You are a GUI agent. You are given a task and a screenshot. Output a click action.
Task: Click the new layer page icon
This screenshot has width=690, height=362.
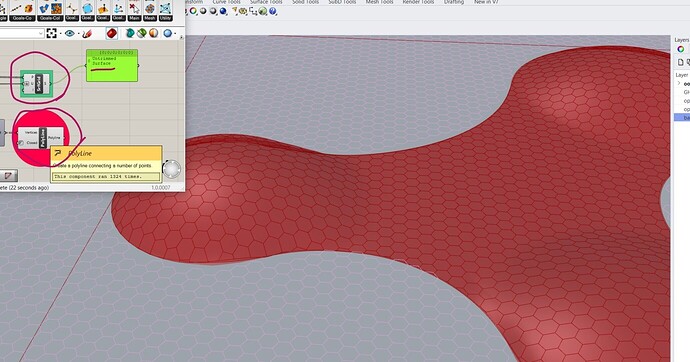pos(681,62)
